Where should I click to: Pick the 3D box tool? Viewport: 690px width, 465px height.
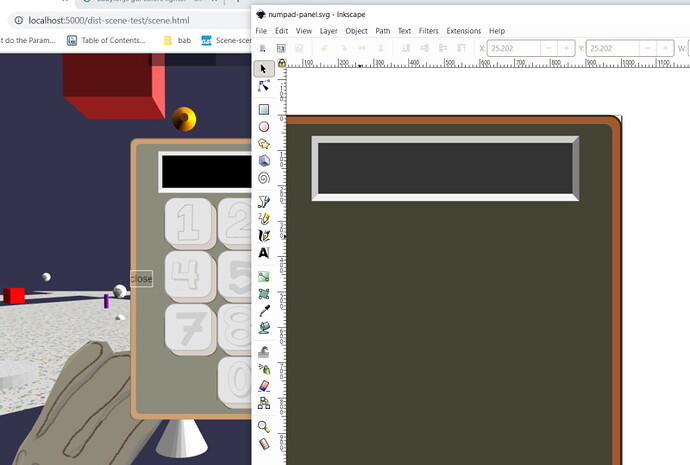coord(264,161)
